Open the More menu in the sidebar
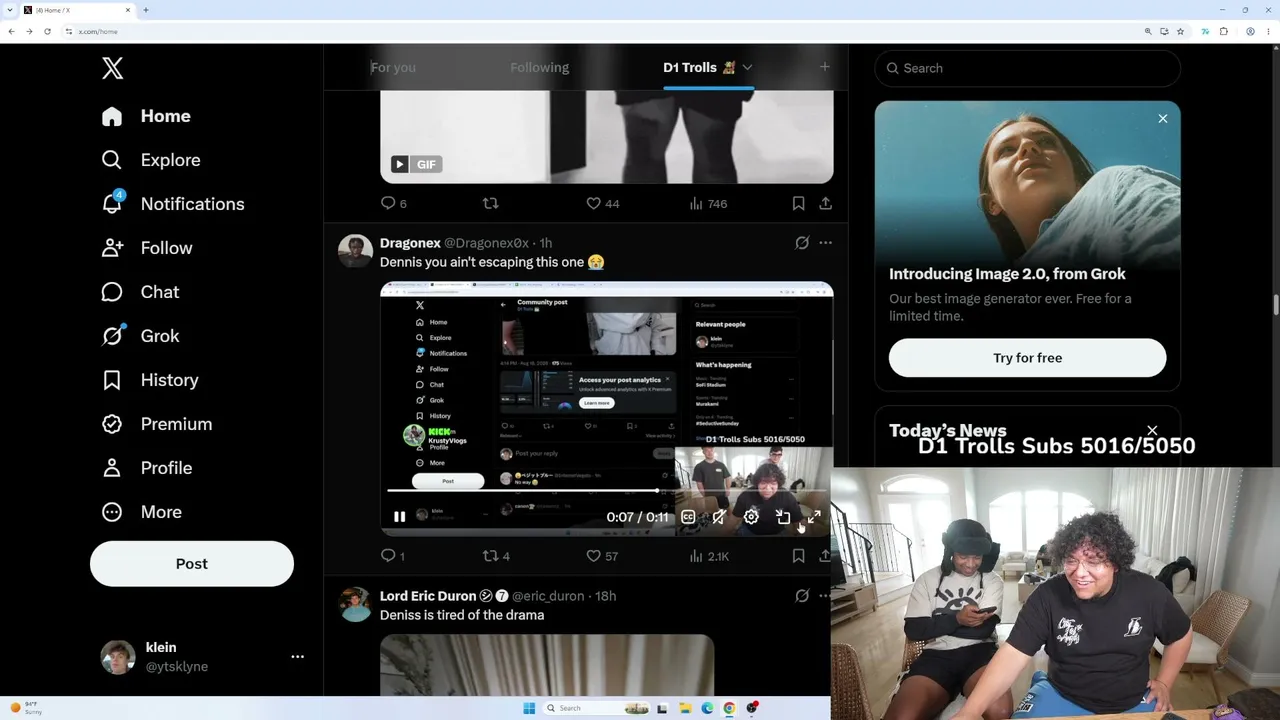1280x720 pixels. (x=141, y=512)
